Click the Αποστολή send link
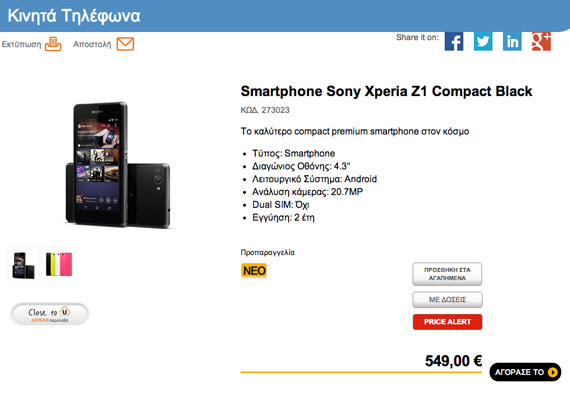The width and height of the screenshot is (570, 393). 92,44
